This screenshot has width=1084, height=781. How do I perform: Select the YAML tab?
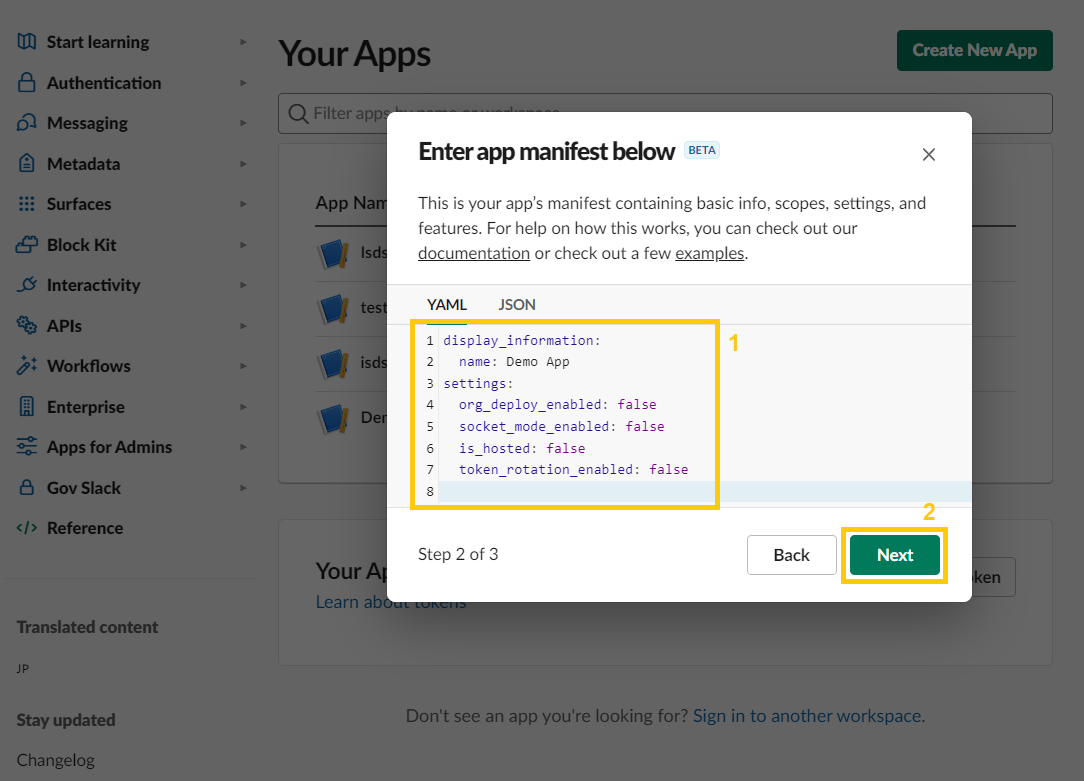coord(446,305)
